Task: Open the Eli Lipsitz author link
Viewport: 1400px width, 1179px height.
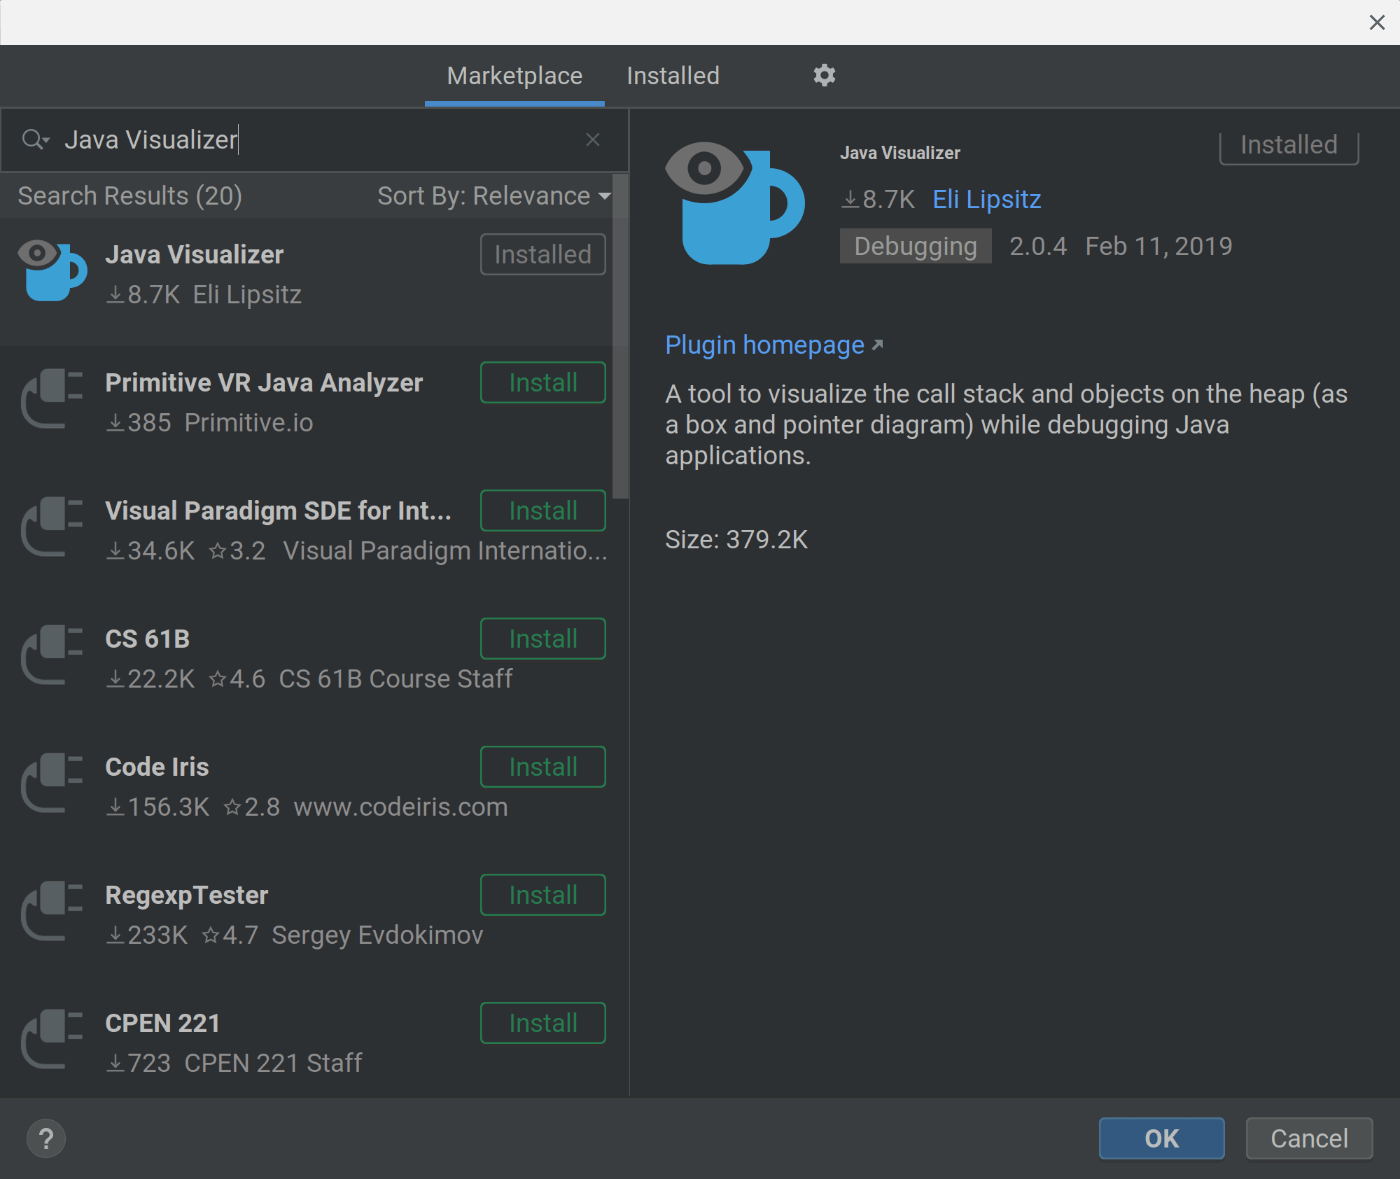Action: coord(987,199)
